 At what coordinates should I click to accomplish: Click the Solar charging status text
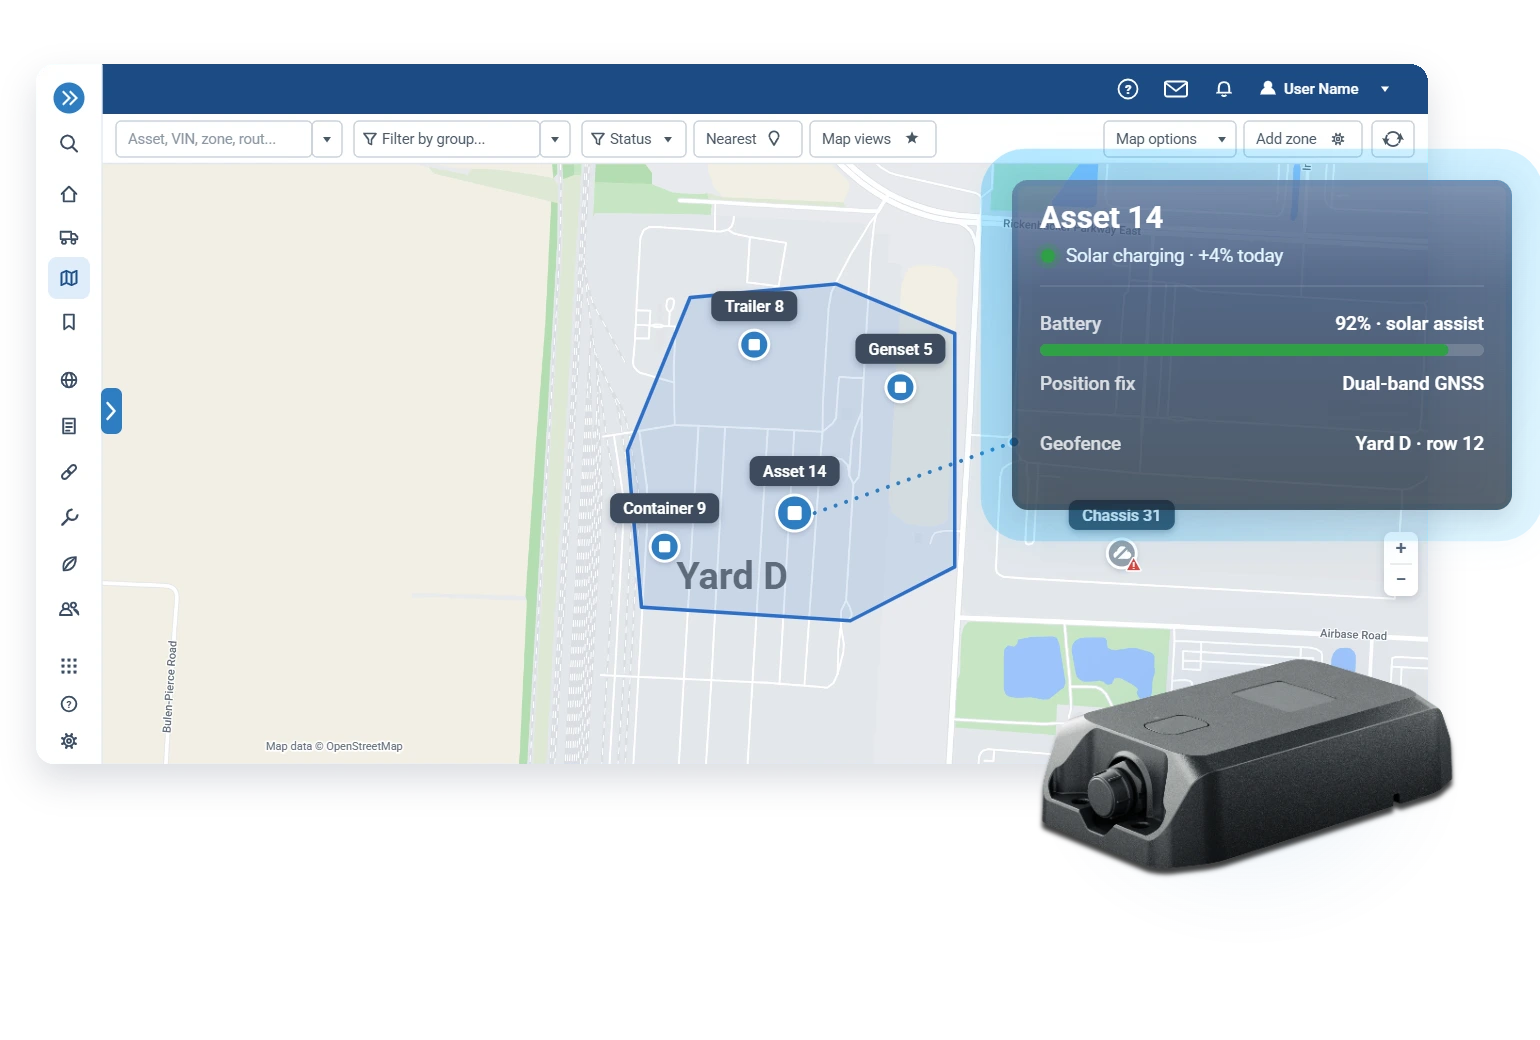1174,256
